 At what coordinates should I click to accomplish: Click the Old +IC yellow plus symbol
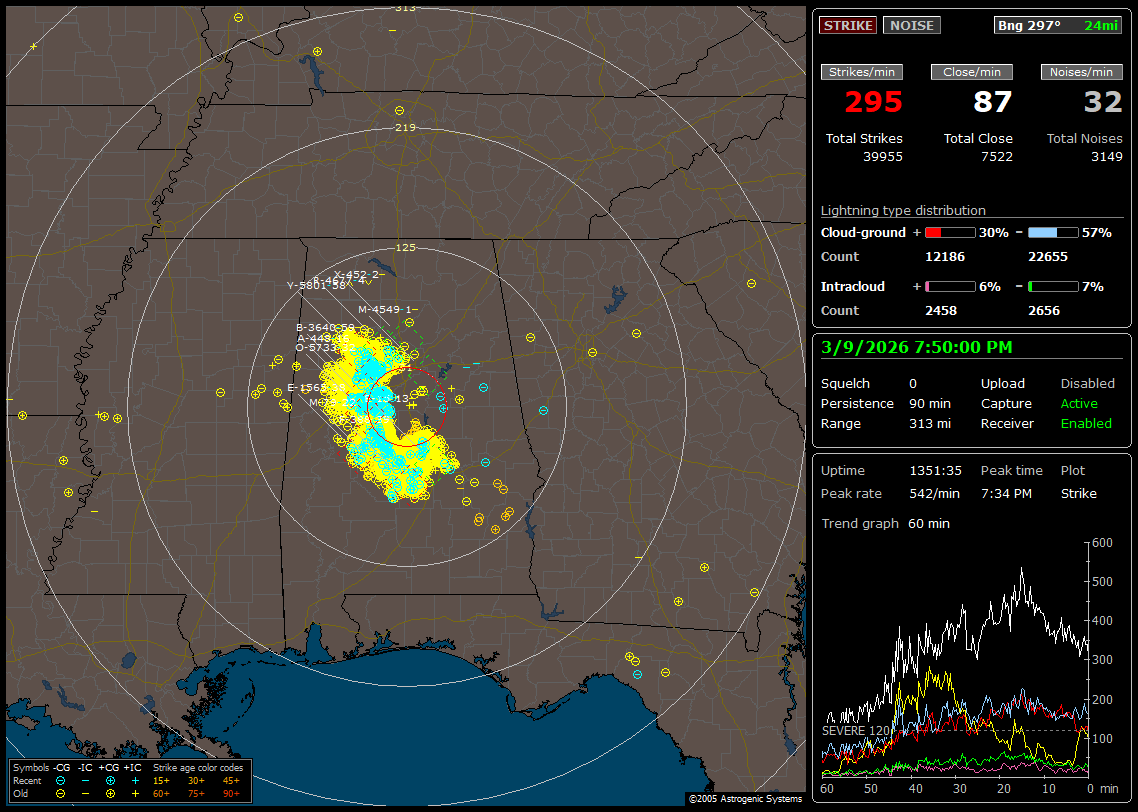point(135,793)
